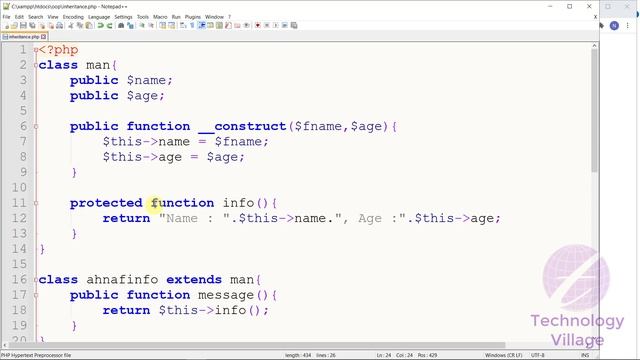Open the Window menu

(x=214, y=17)
